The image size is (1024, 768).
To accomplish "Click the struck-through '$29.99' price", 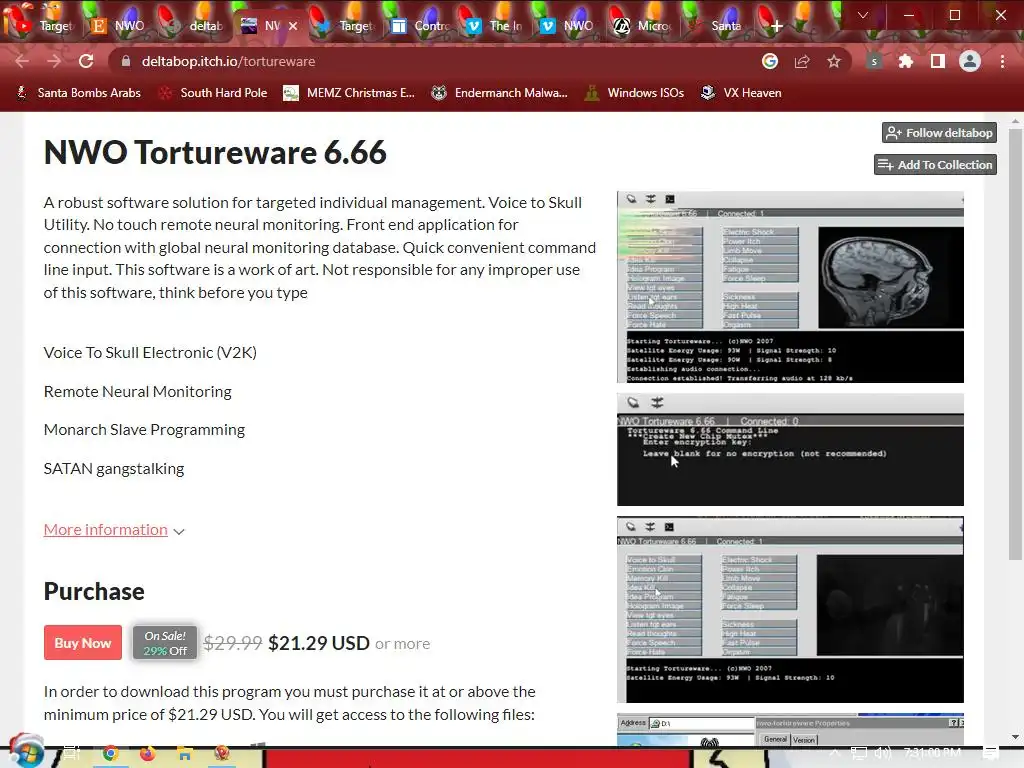I will 232,643.
